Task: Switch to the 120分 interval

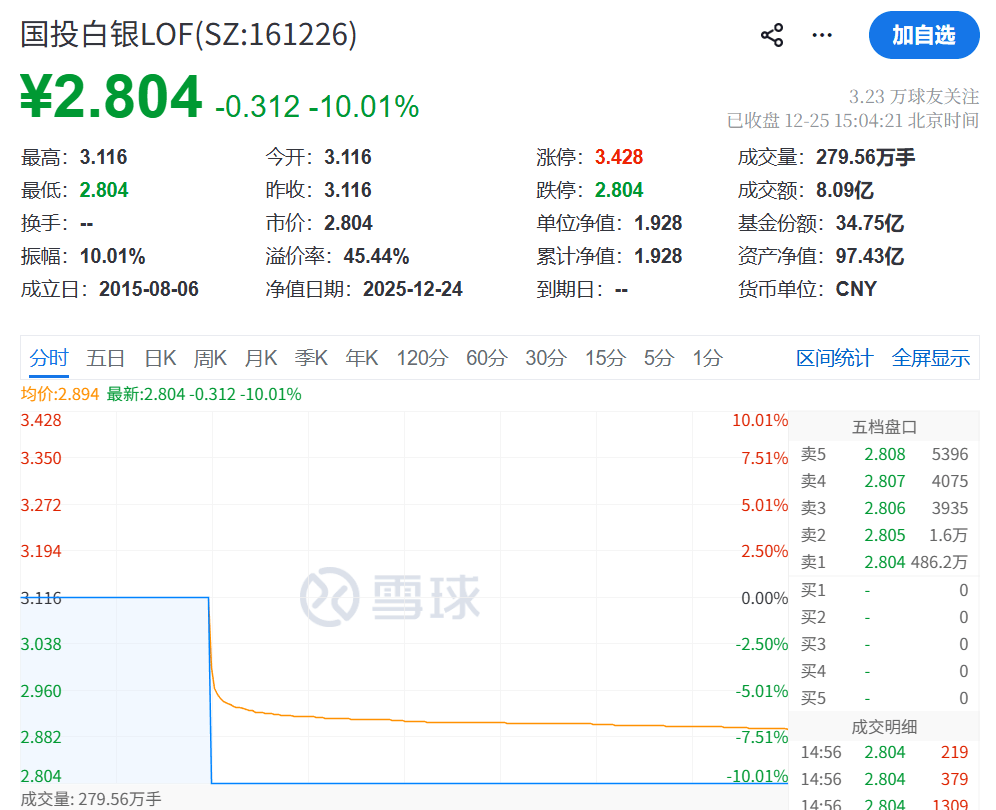Action: (421, 358)
